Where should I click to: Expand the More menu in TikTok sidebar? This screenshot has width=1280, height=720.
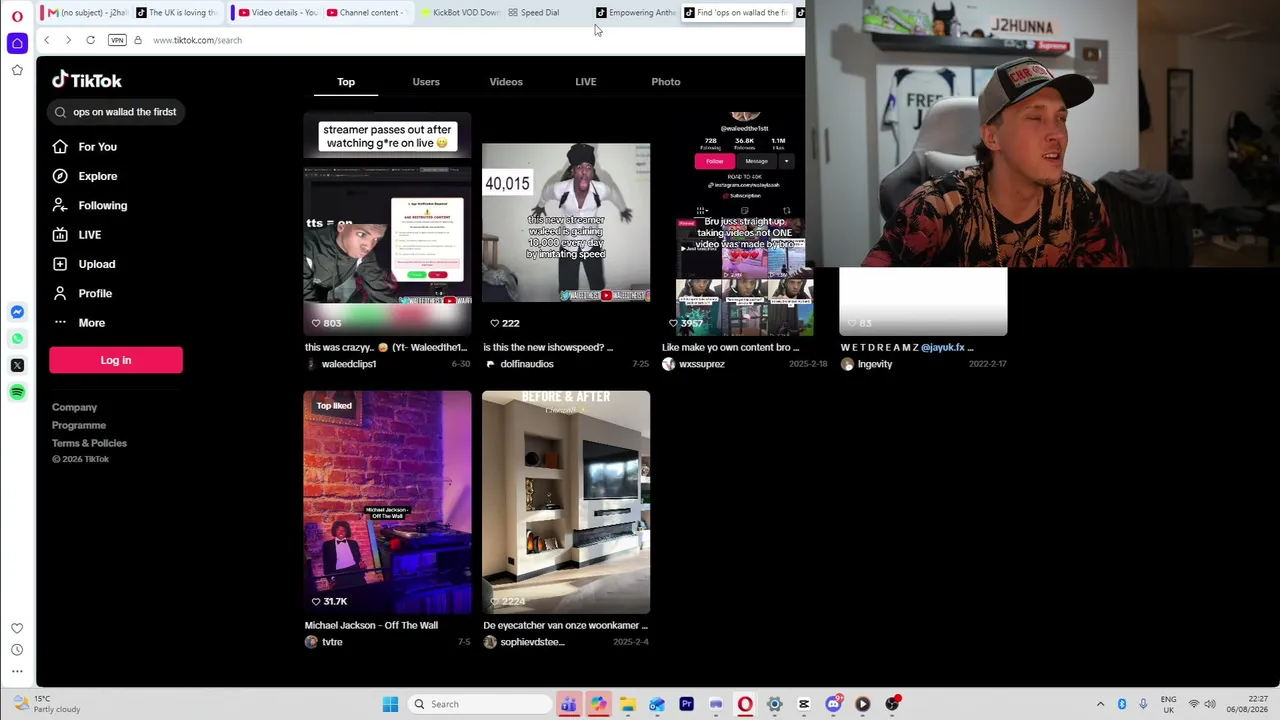coord(92,323)
